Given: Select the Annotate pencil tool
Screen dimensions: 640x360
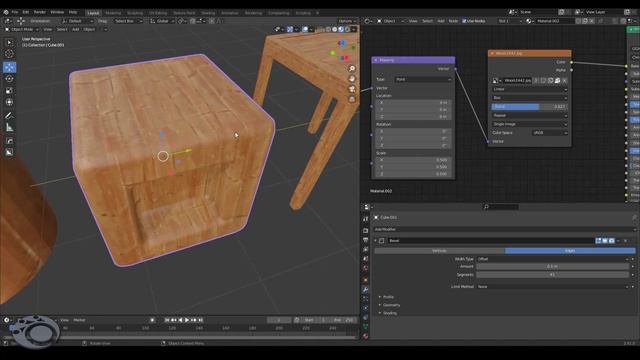Looking at the screenshot, I should pos(9,116).
